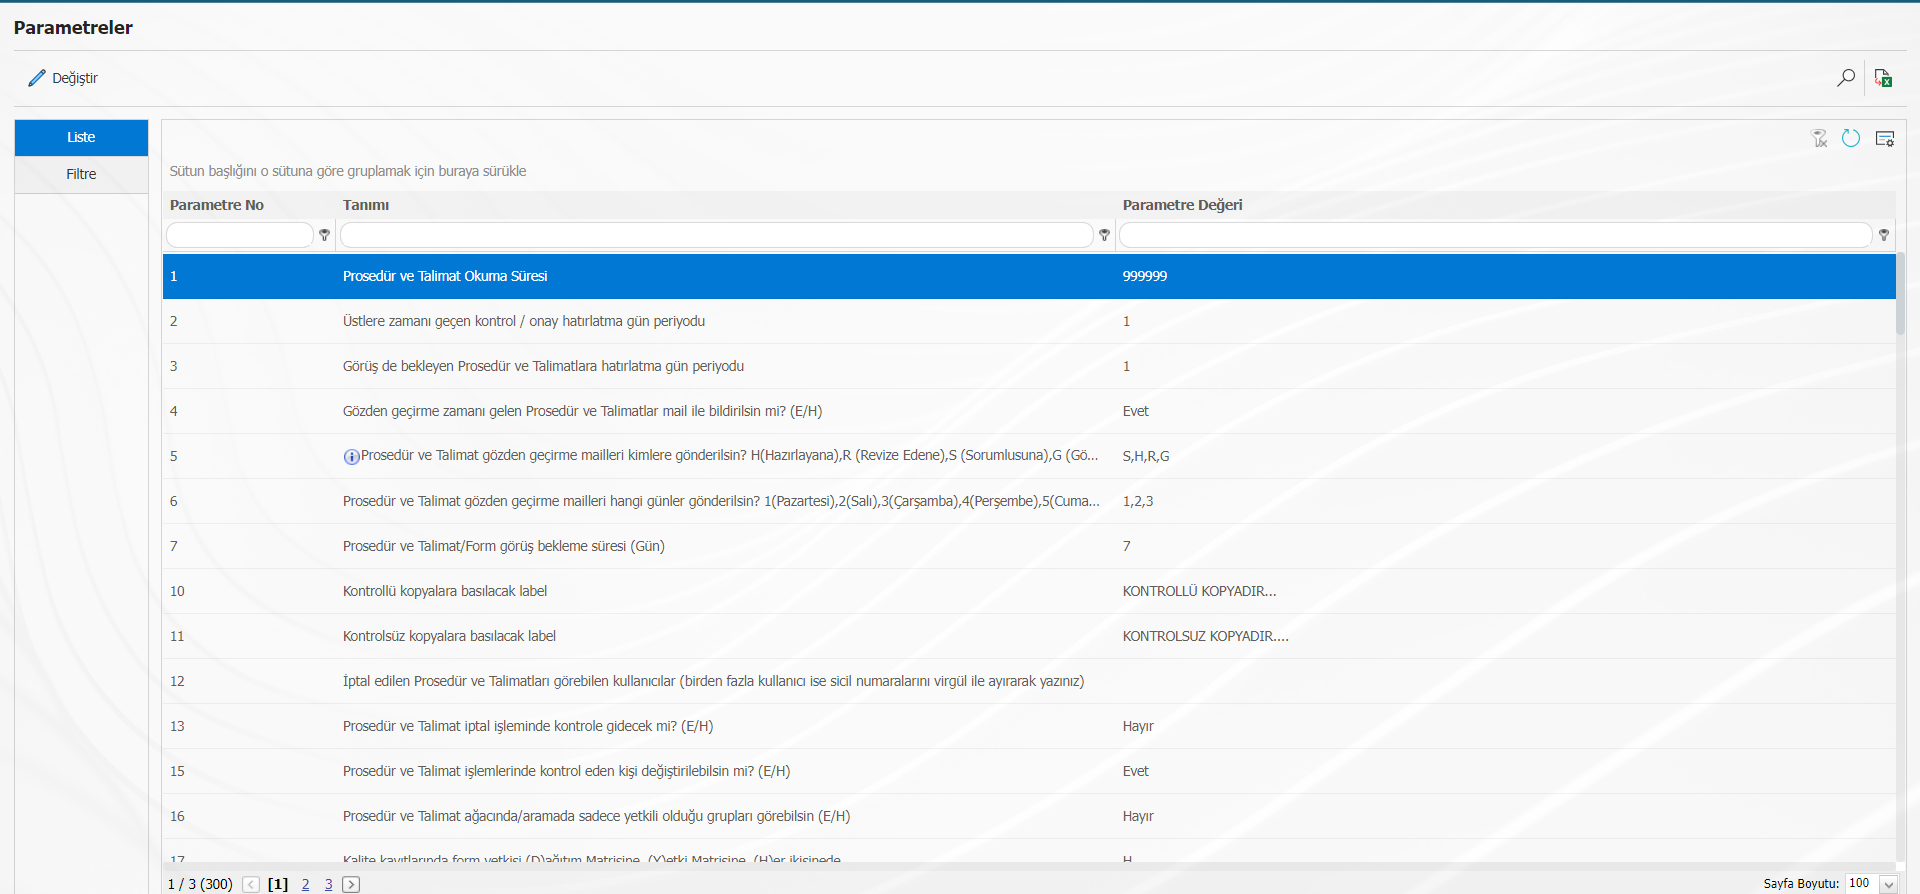Sort by the Parametre No column header

(217, 205)
